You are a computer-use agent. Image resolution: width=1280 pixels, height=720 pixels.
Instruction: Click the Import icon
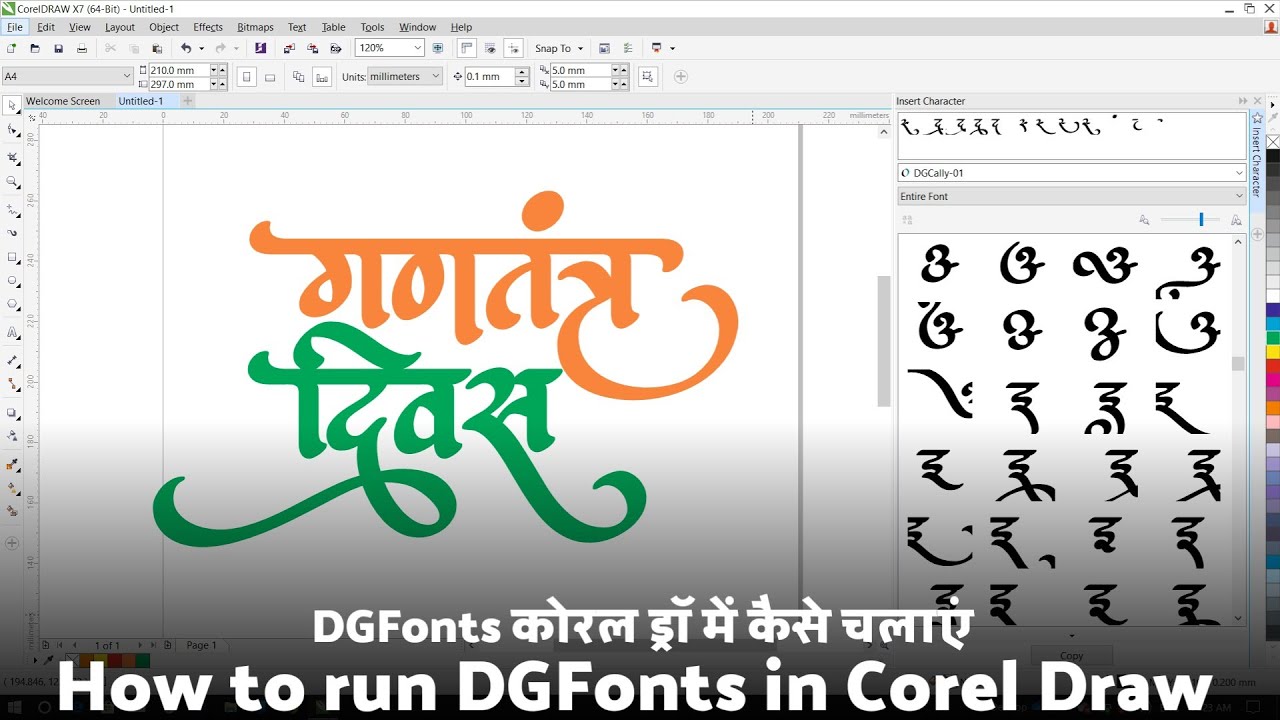[x=289, y=48]
